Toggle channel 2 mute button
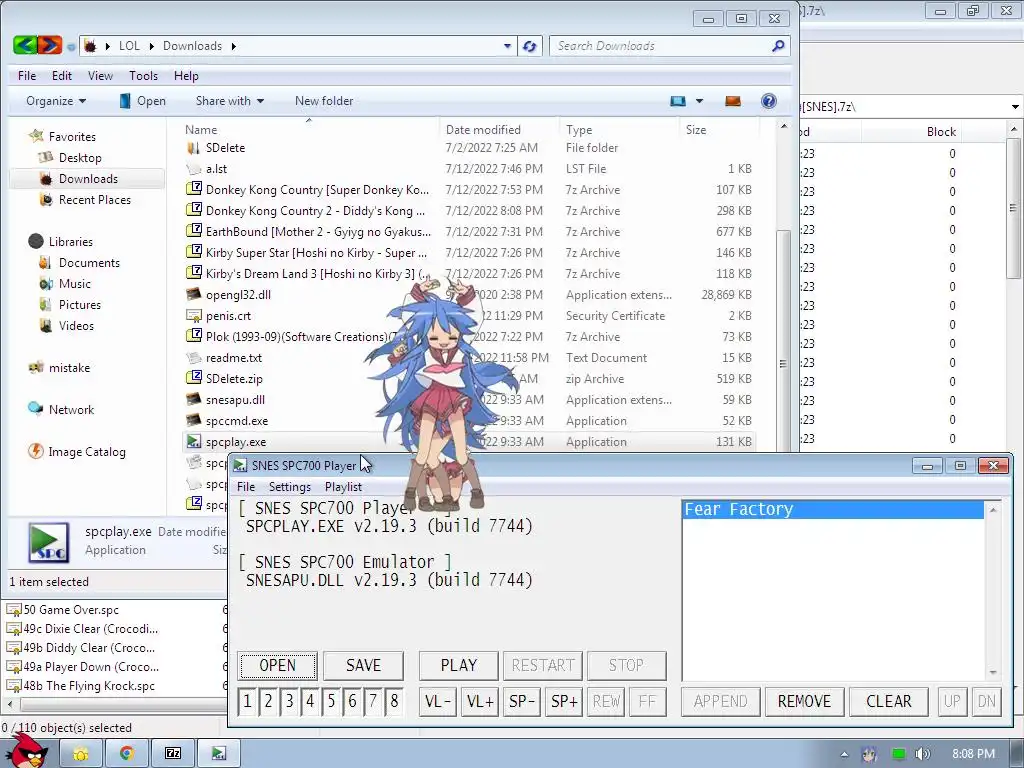Viewport: 1024px width, 768px height. point(268,701)
